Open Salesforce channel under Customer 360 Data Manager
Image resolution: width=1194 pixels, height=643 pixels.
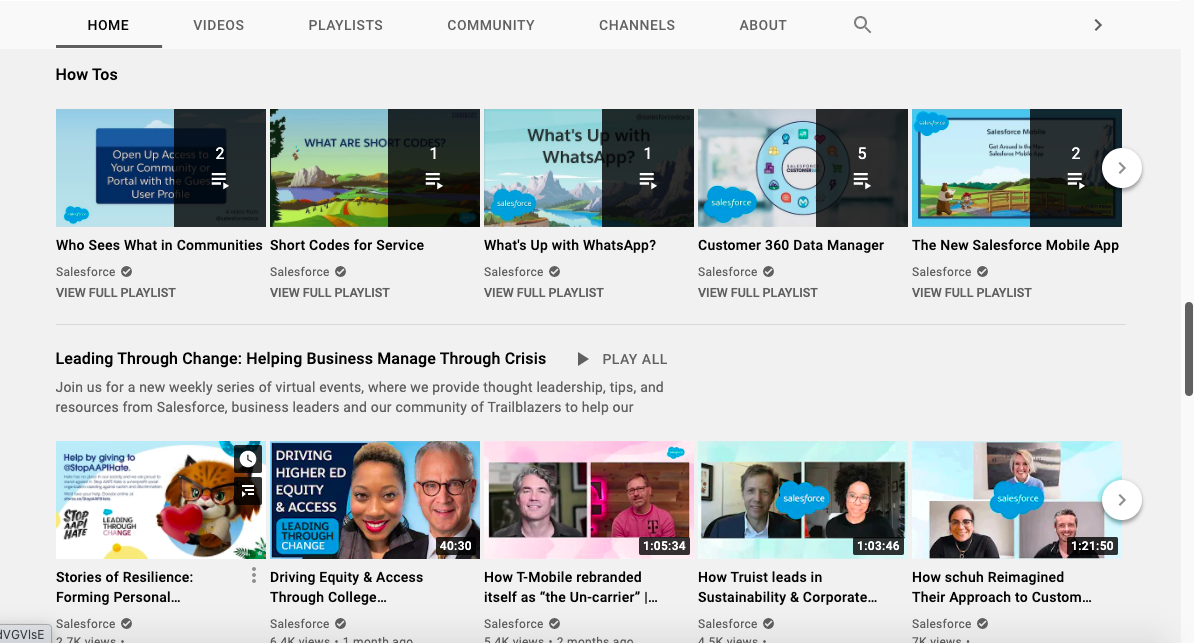(x=727, y=272)
